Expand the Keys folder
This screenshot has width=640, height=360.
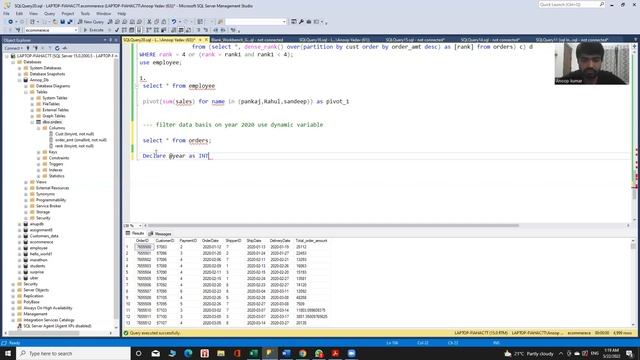(x=39, y=152)
